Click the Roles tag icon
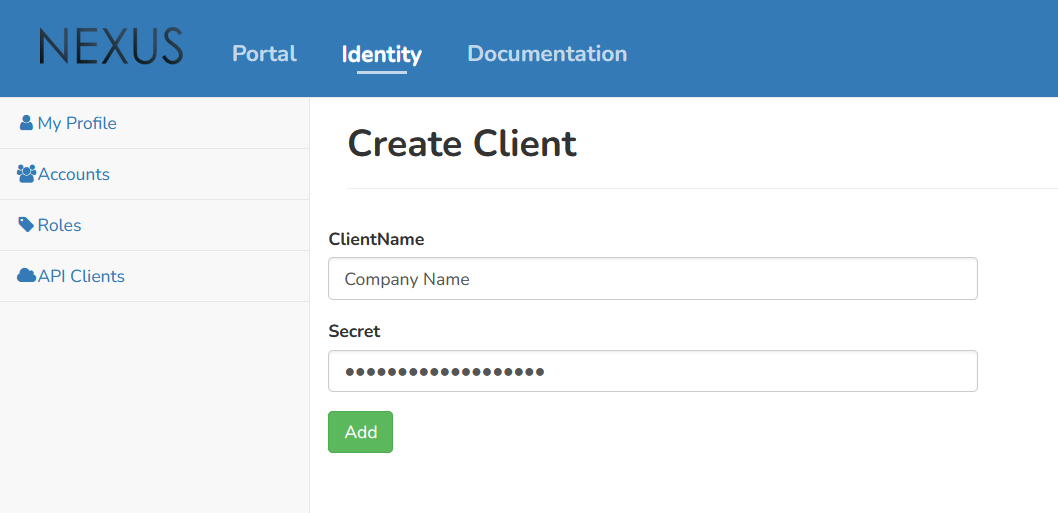1058x513 pixels. 26,225
